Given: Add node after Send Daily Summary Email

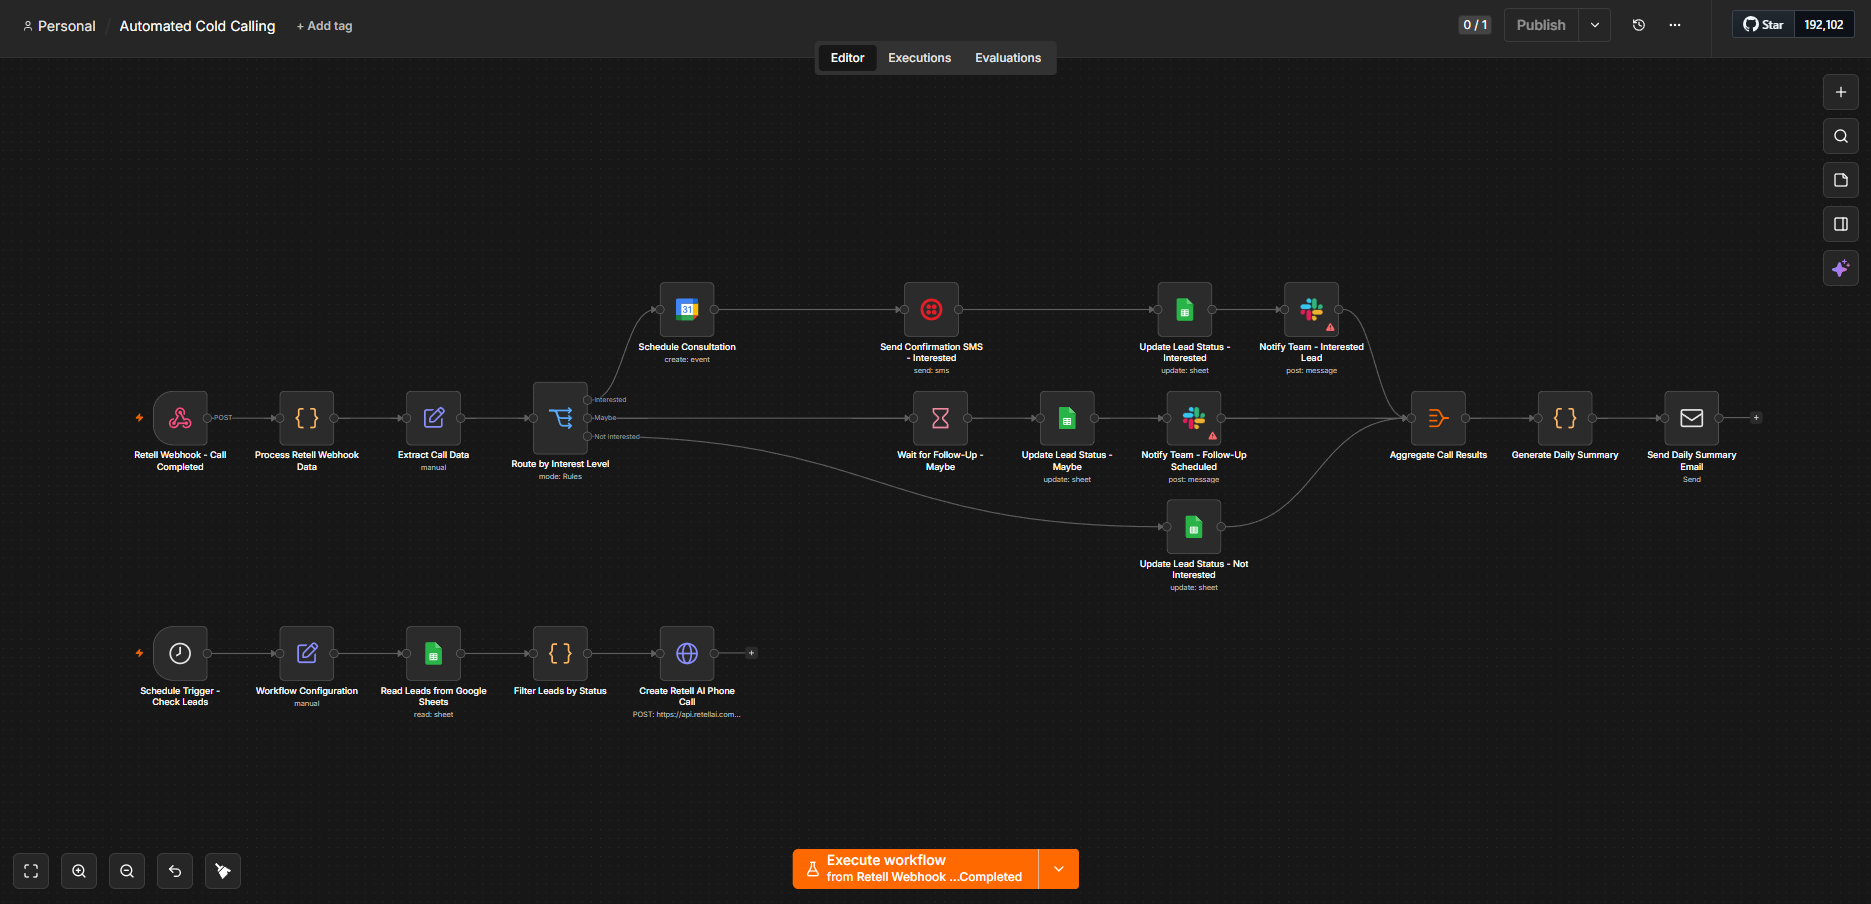Looking at the screenshot, I should tap(1756, 418).
